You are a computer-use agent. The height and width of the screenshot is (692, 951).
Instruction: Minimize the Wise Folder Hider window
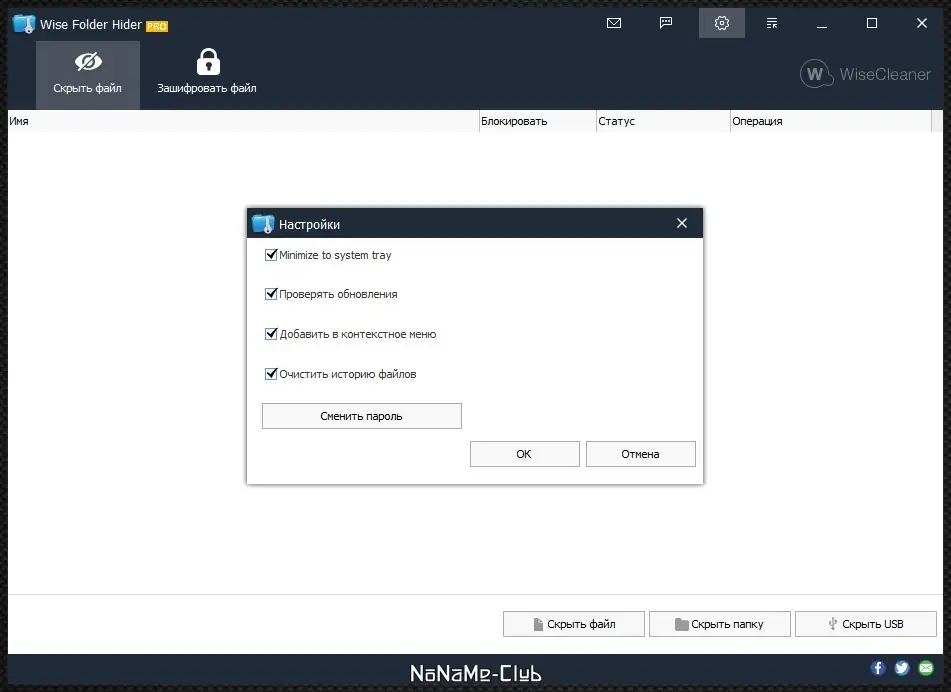[822, 24]
